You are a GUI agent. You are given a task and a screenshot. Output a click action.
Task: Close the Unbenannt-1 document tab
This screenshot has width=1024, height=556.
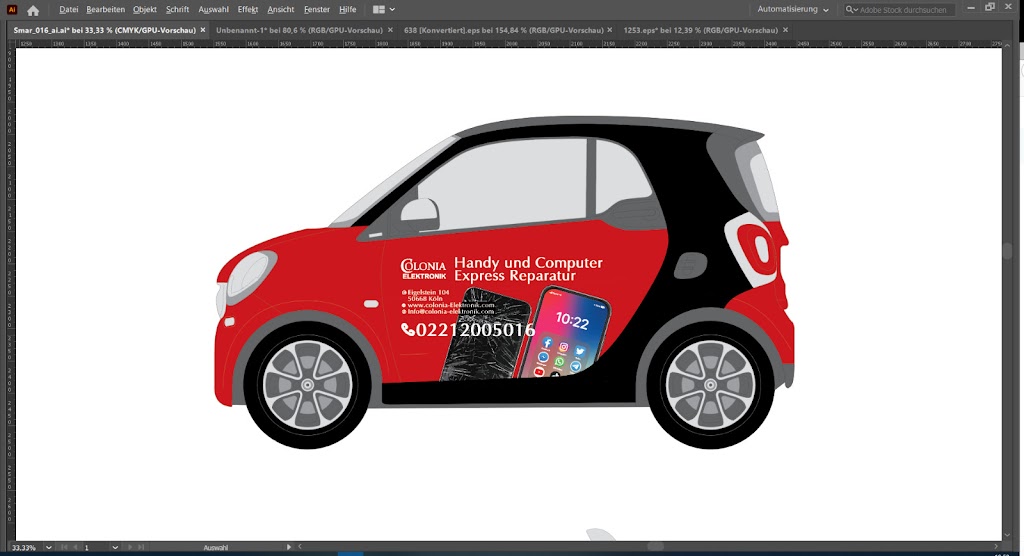pyautogui.click(x=391, y=30)
